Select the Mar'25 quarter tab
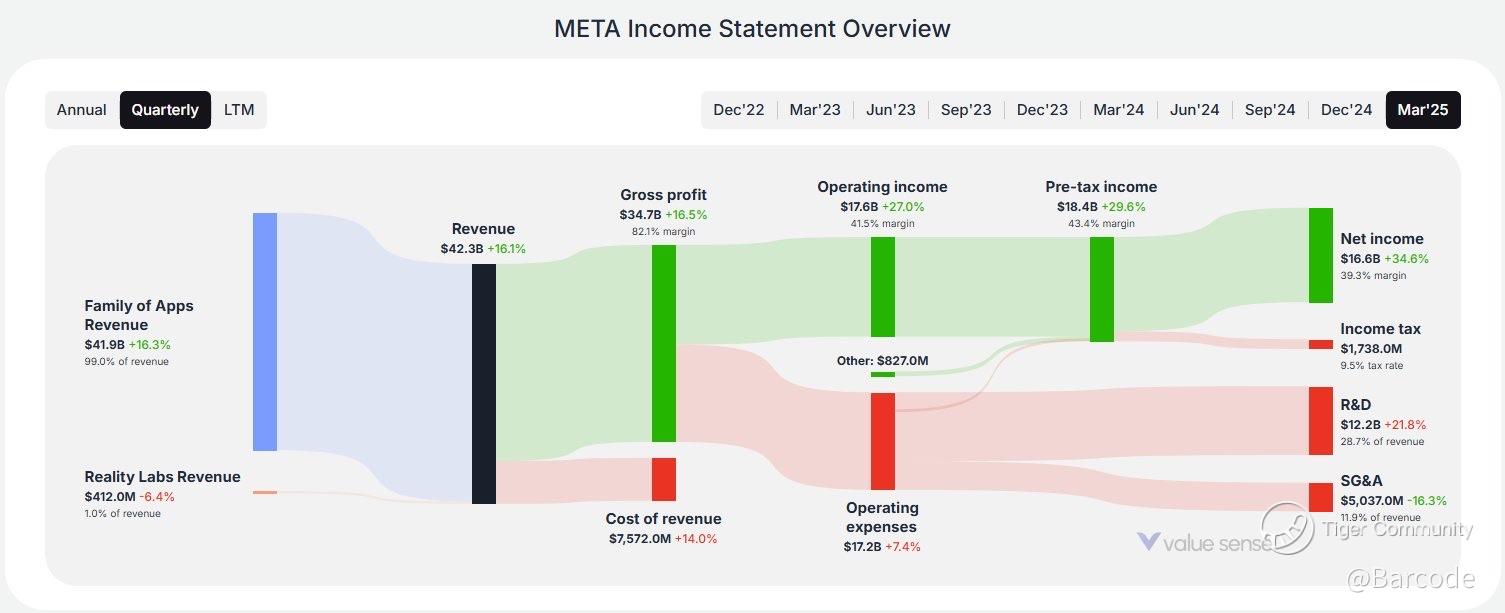Screen dimensions: 1505x613 (1423, 110)
